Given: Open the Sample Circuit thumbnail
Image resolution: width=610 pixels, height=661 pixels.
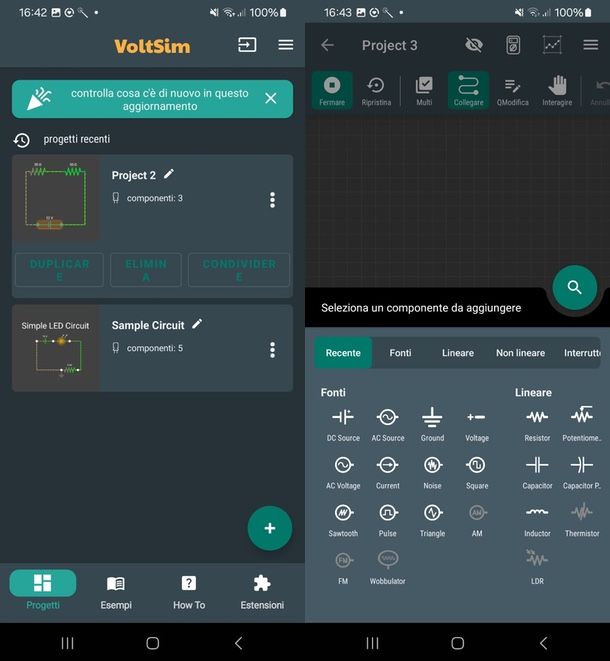Looking at the screenshot, I should 56,348.
